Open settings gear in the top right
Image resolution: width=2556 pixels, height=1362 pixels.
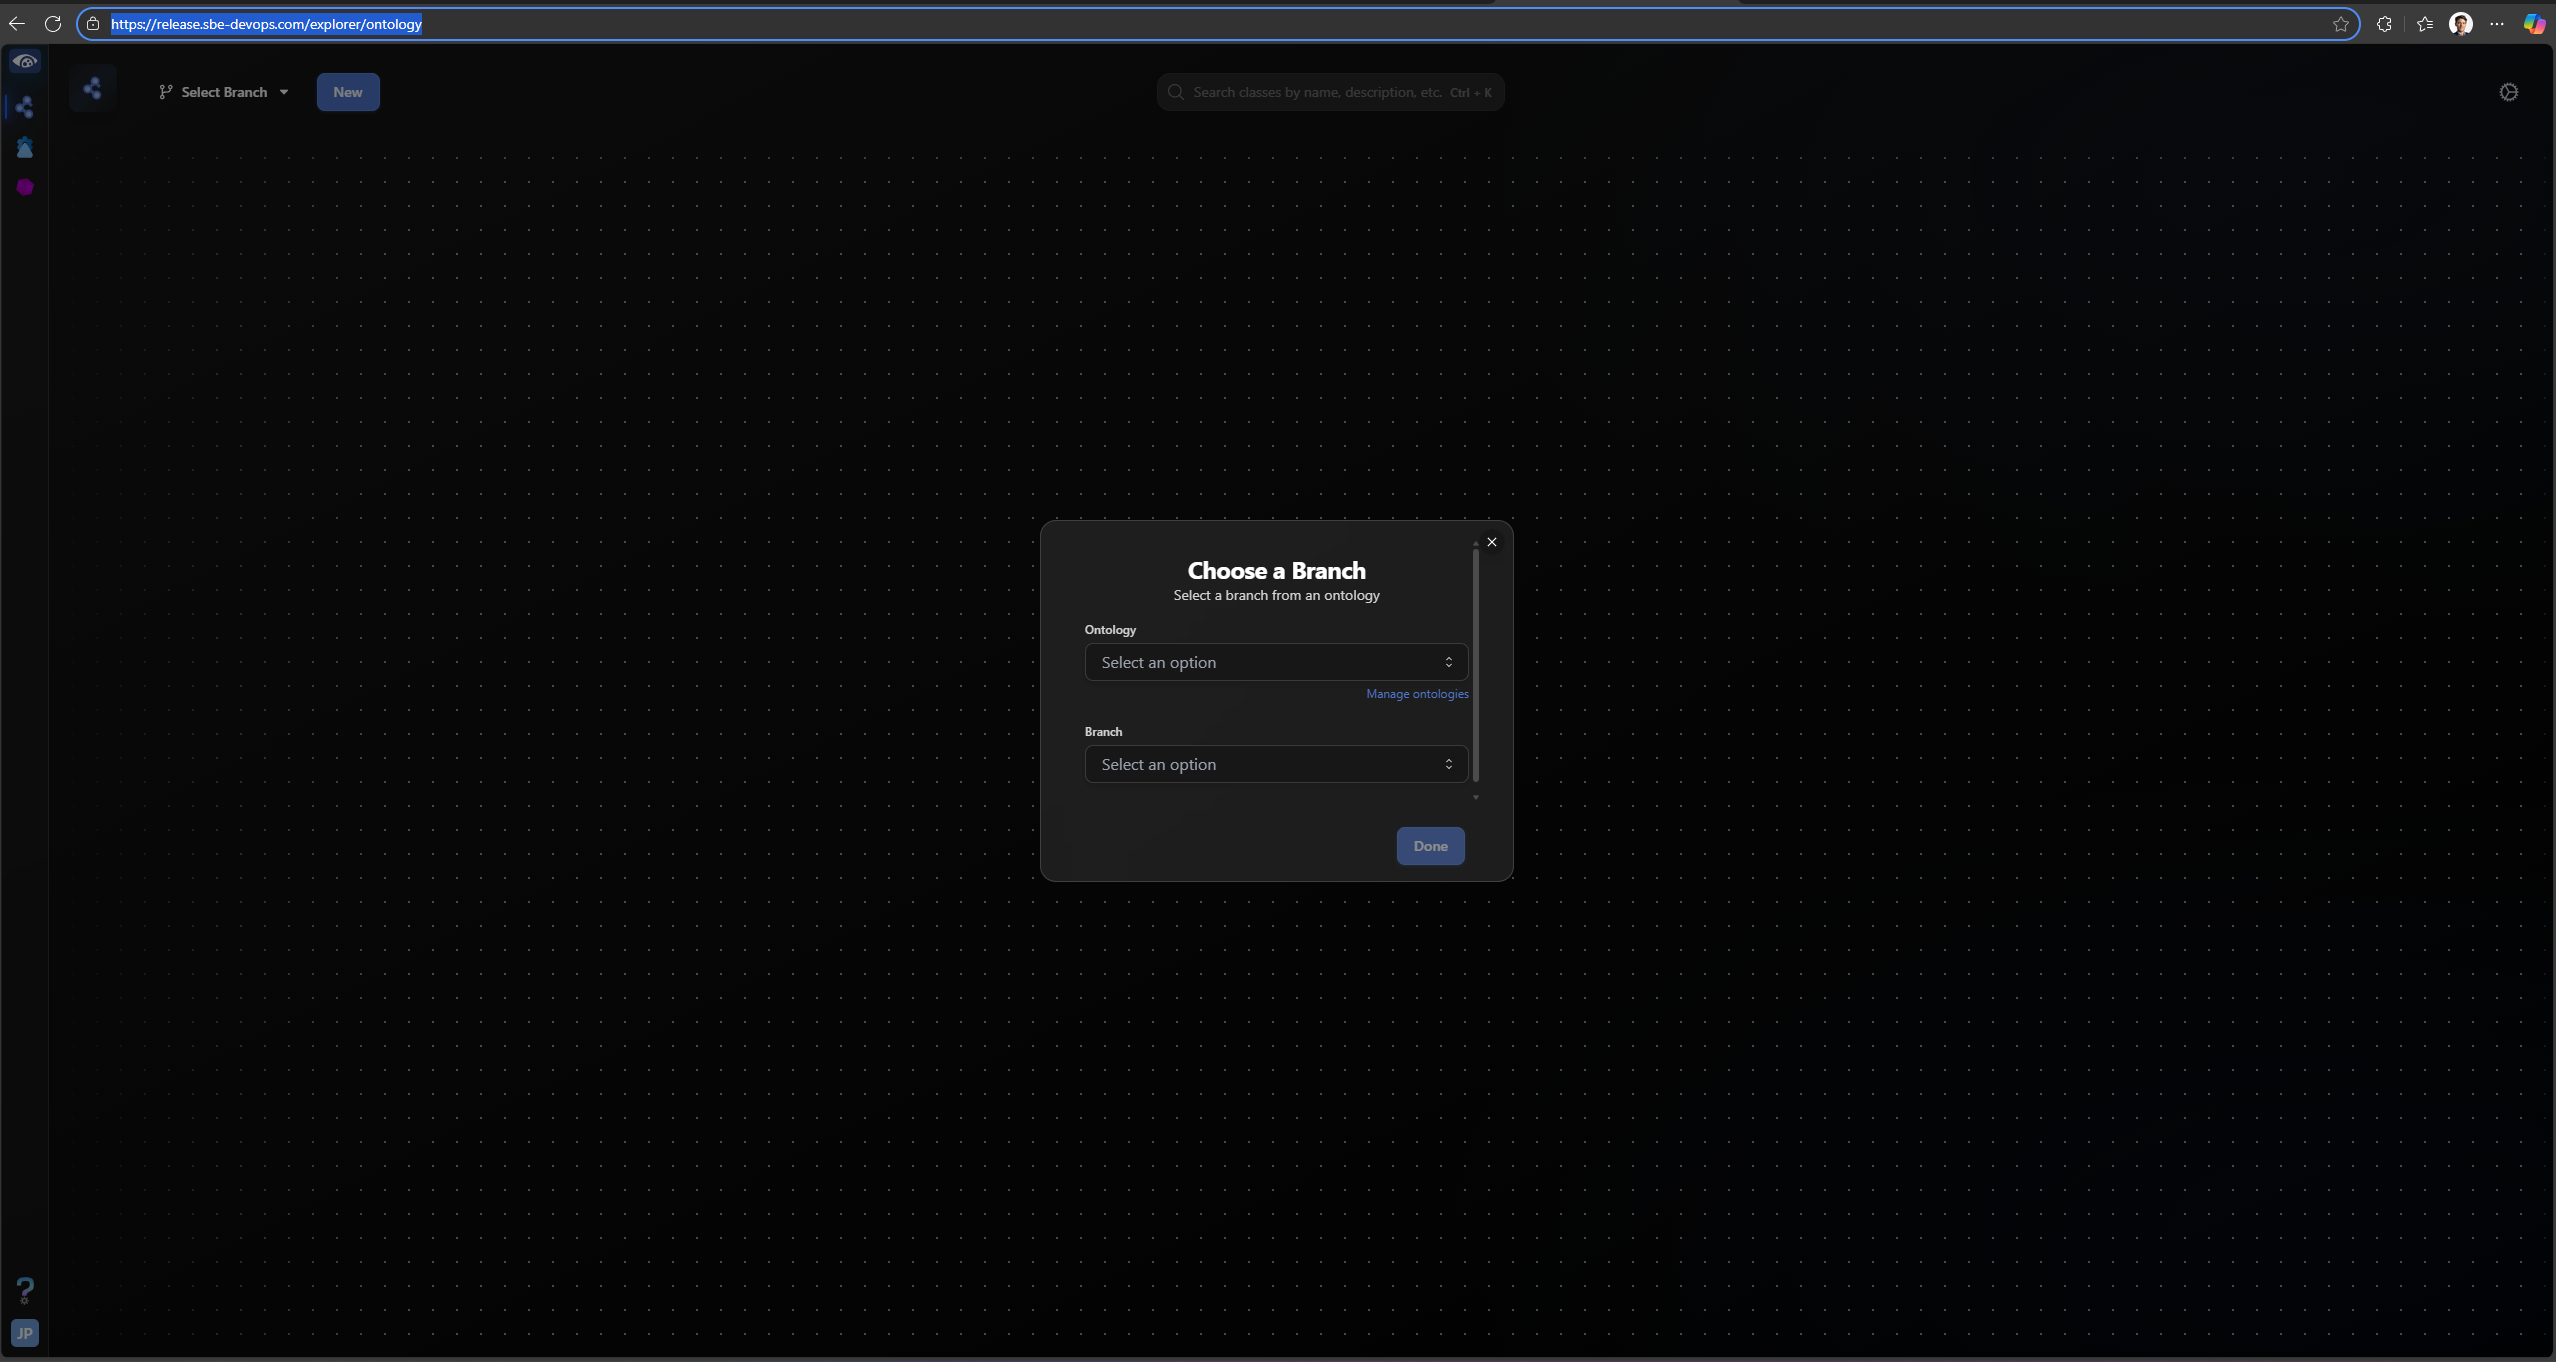(2508, 92)
